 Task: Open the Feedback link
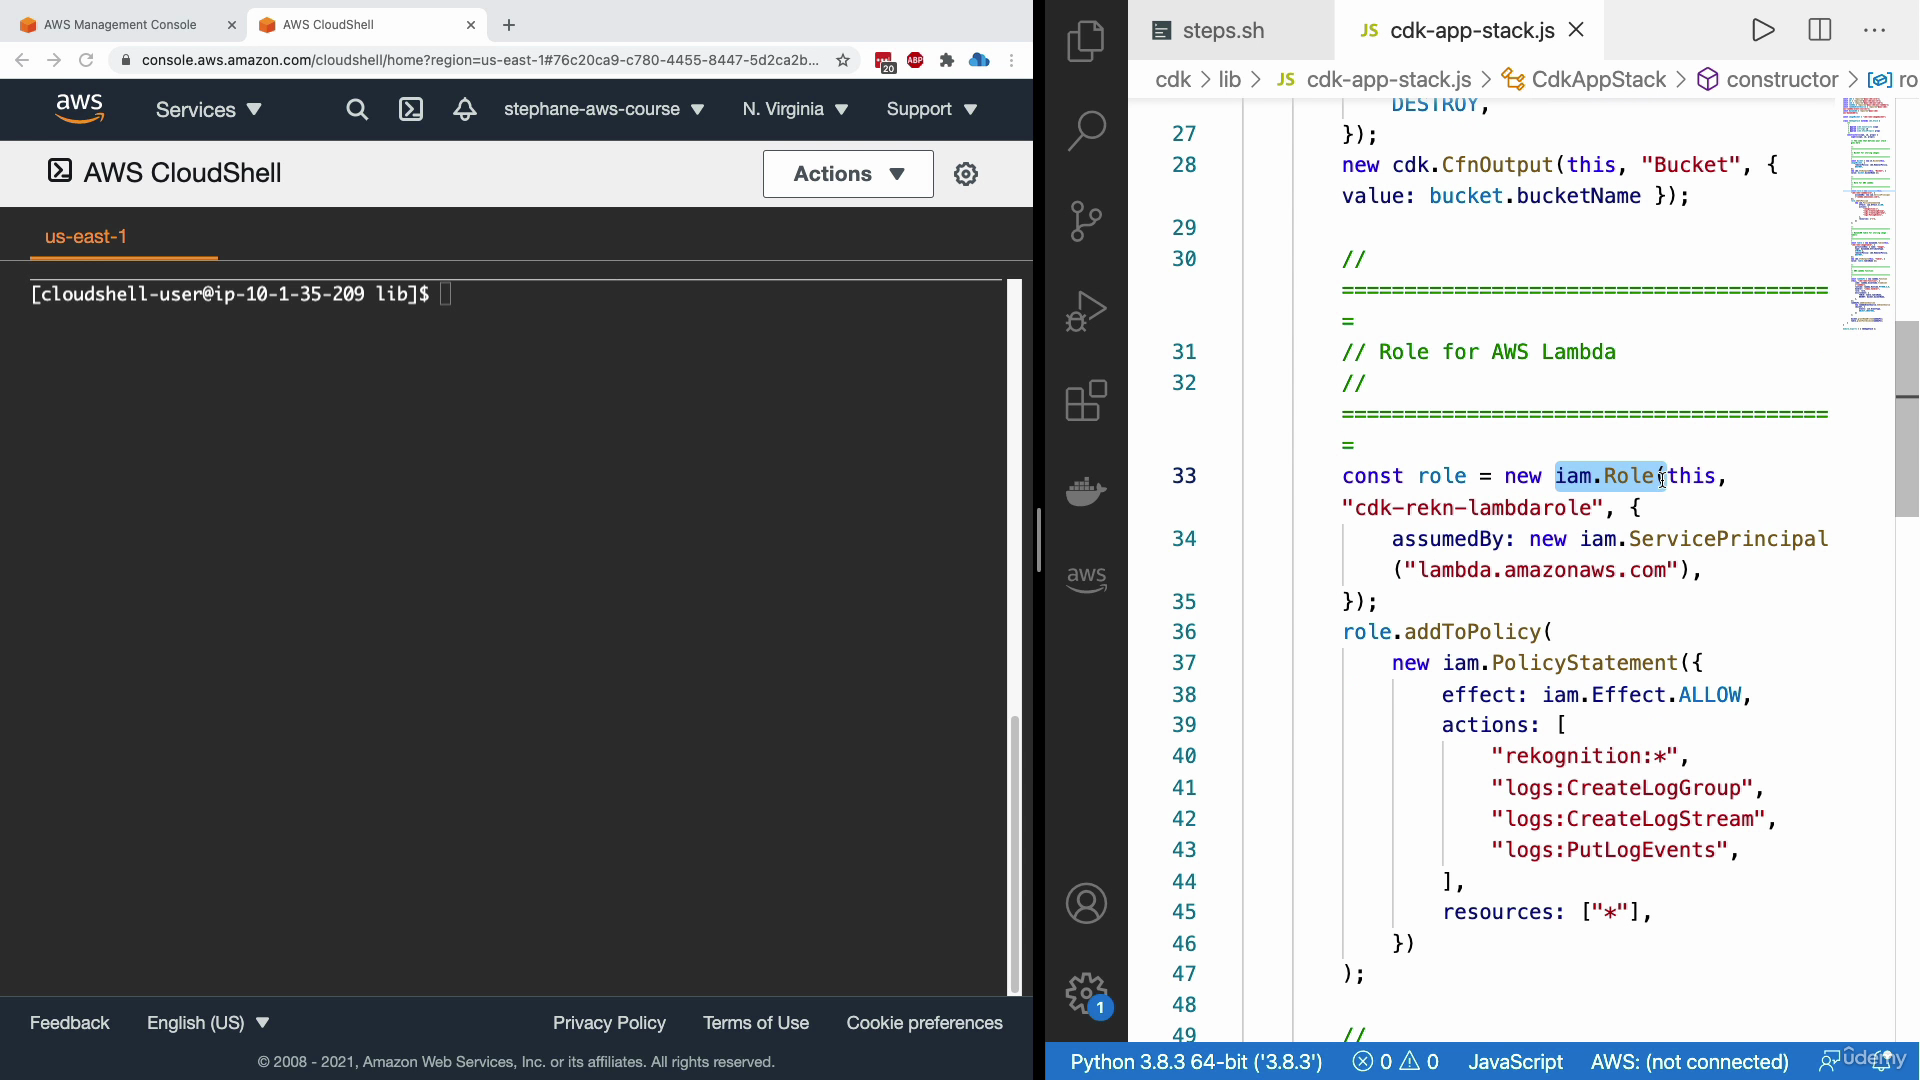click(x=70, y=1023)
